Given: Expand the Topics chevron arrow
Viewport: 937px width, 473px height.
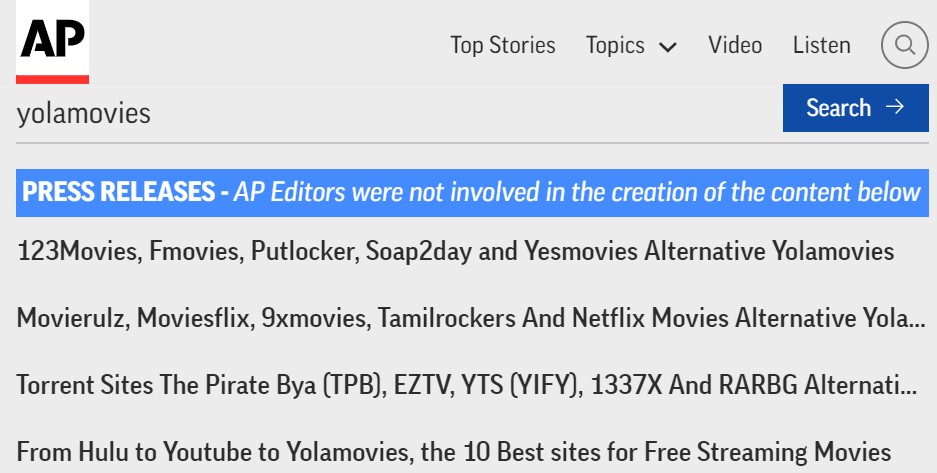Looking at the screenshot, I should point(667,47).
